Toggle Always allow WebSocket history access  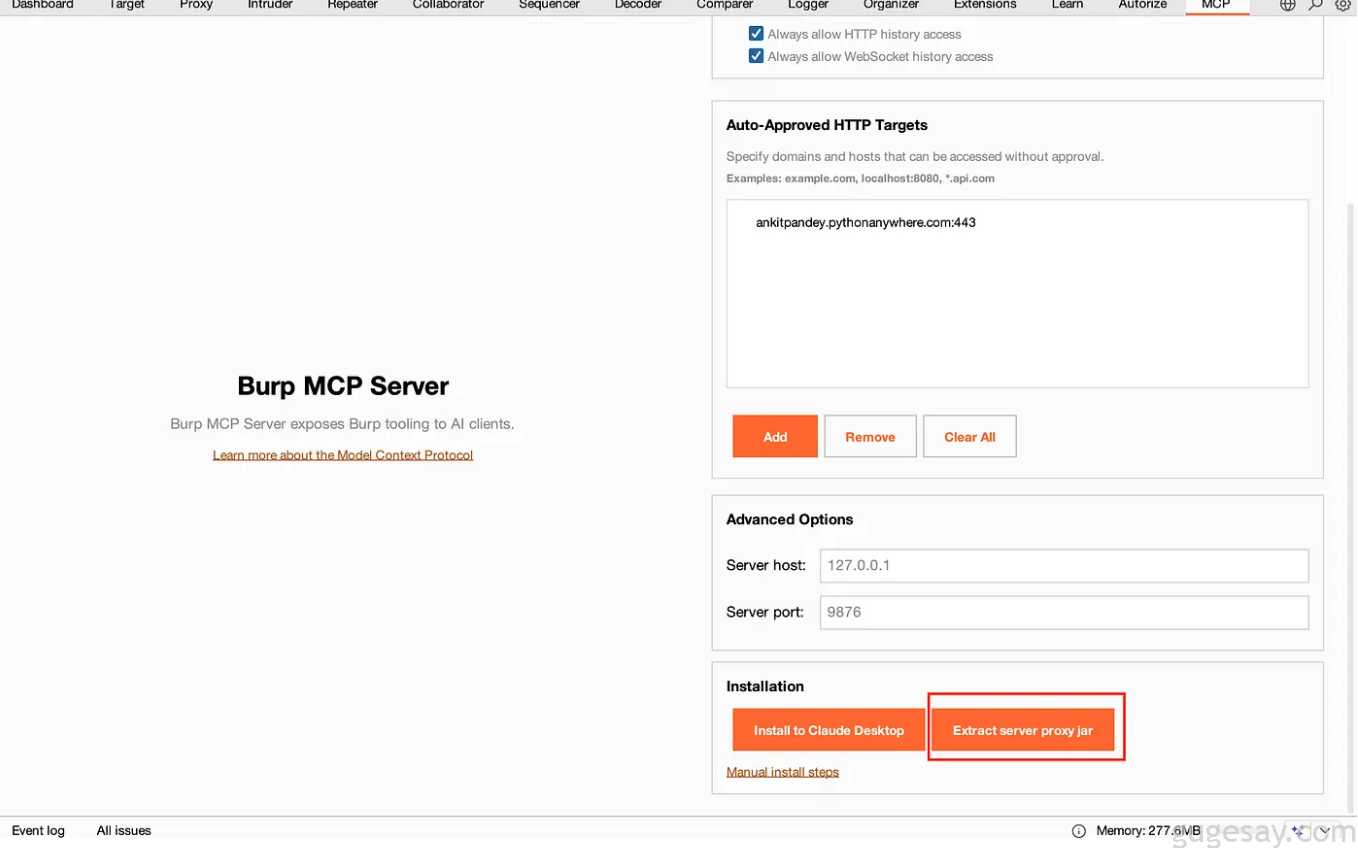756,57
